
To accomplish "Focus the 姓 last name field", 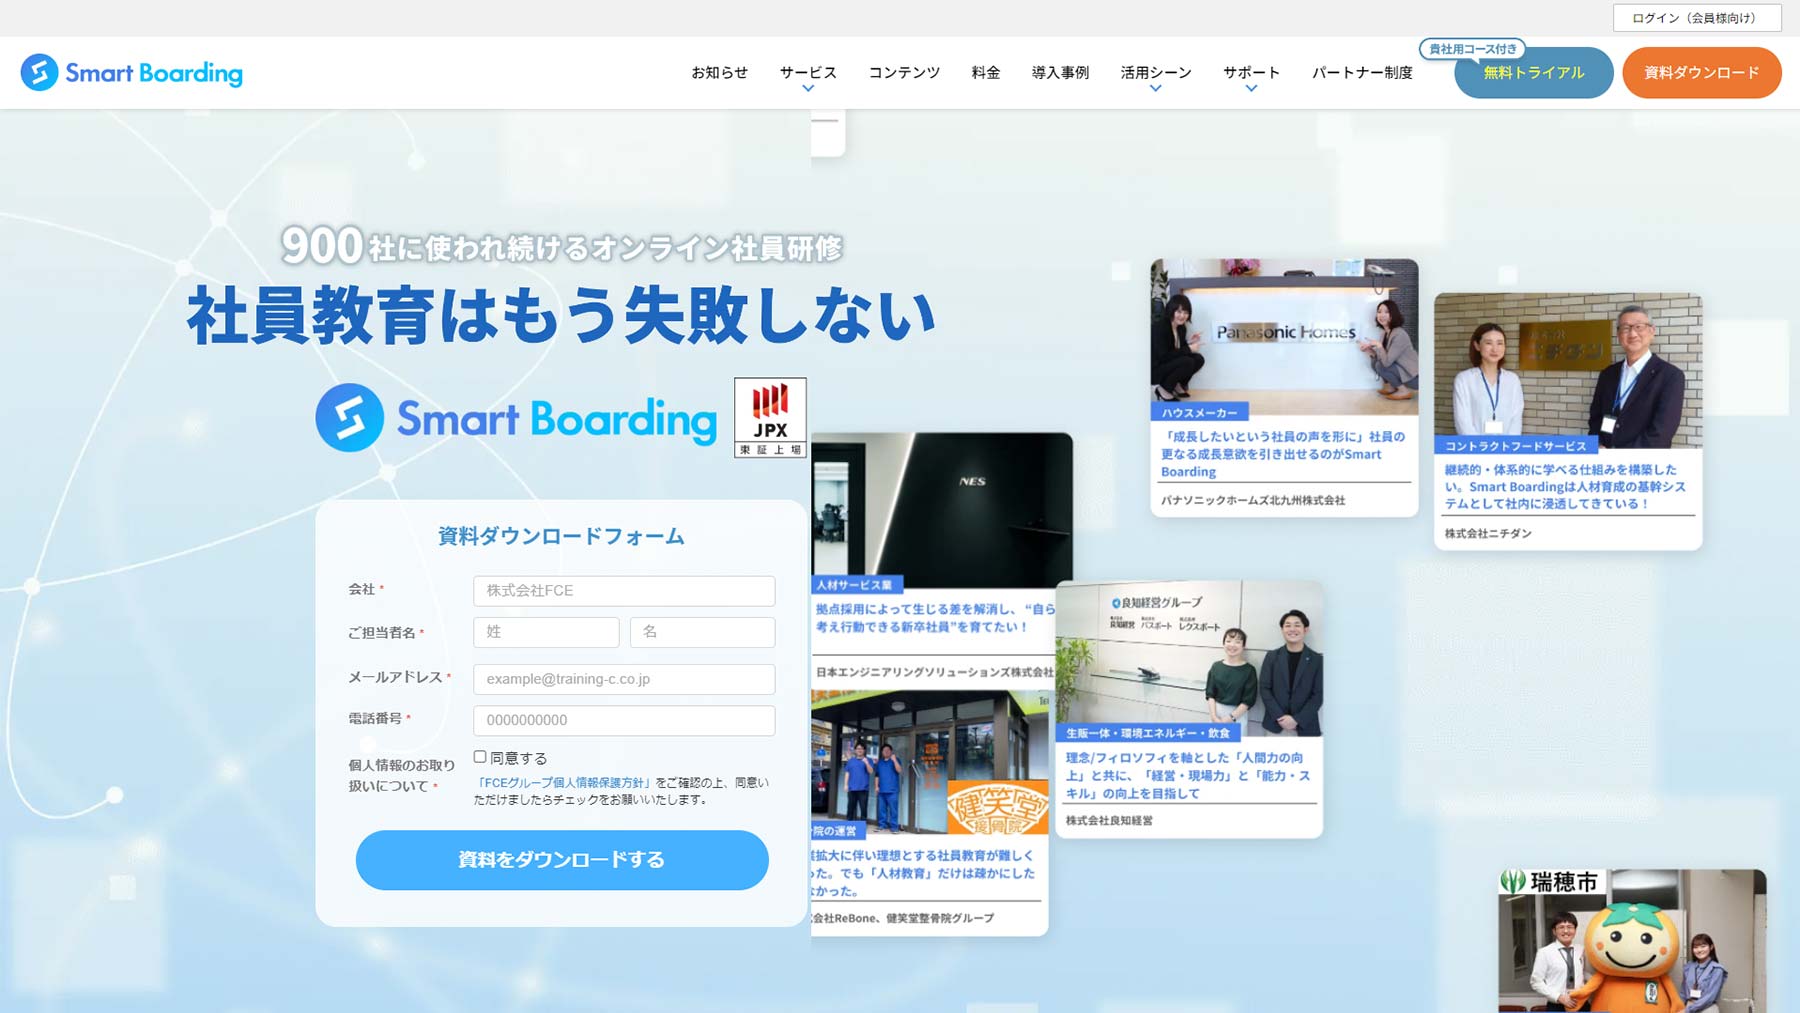I will pyautogui.click(x=546, y=632).
